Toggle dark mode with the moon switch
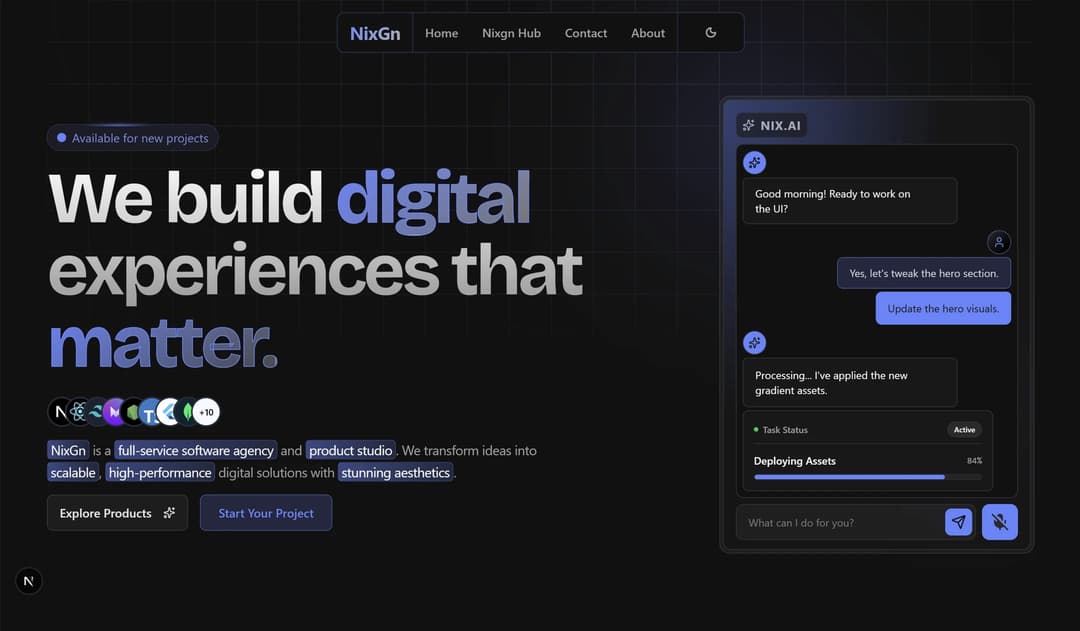The height and width of the screenshot is (631, 1080). pyautogui.click(x=711, y=32)
